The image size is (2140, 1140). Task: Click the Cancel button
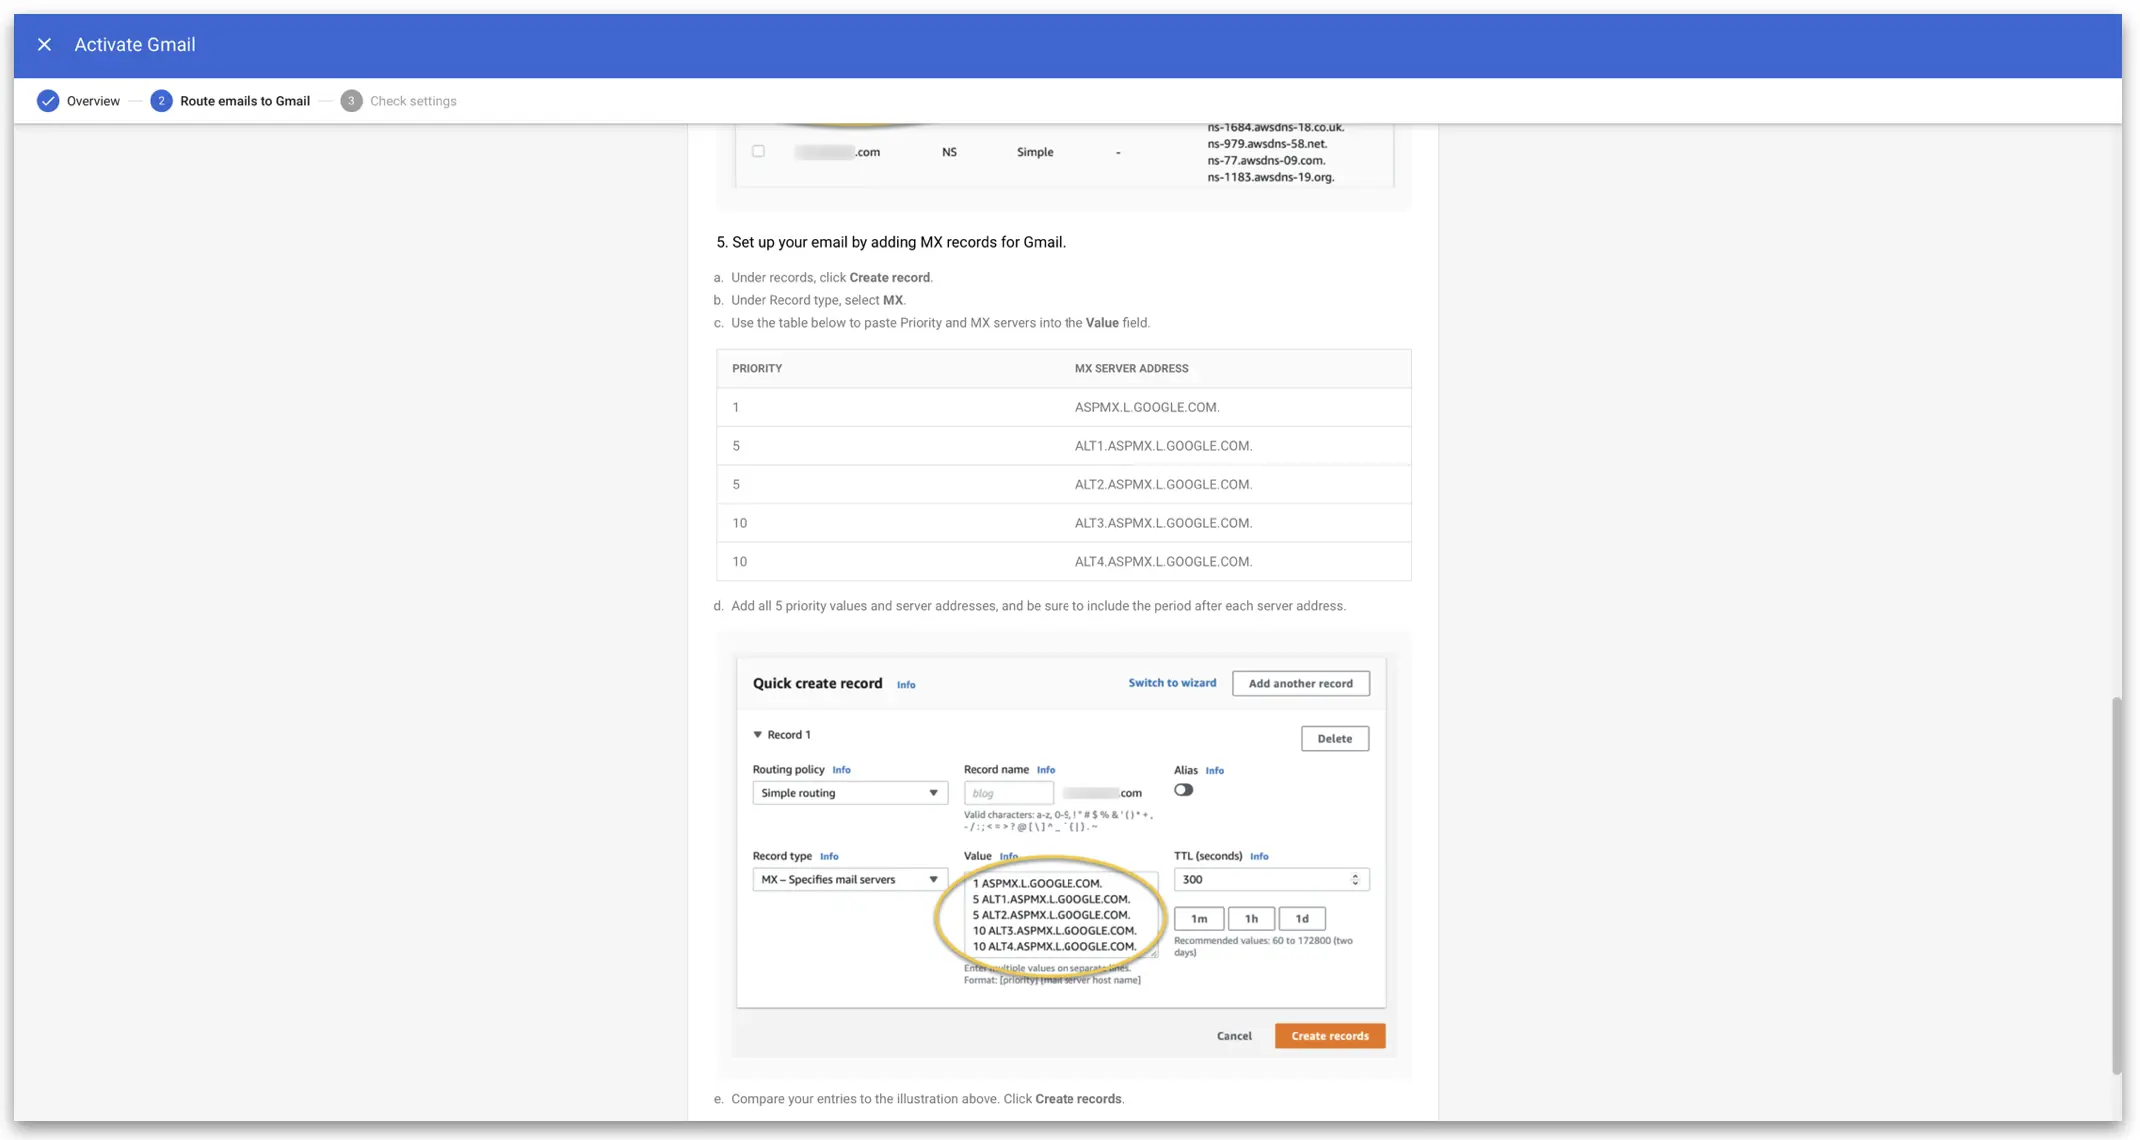coord(1234,1037)
